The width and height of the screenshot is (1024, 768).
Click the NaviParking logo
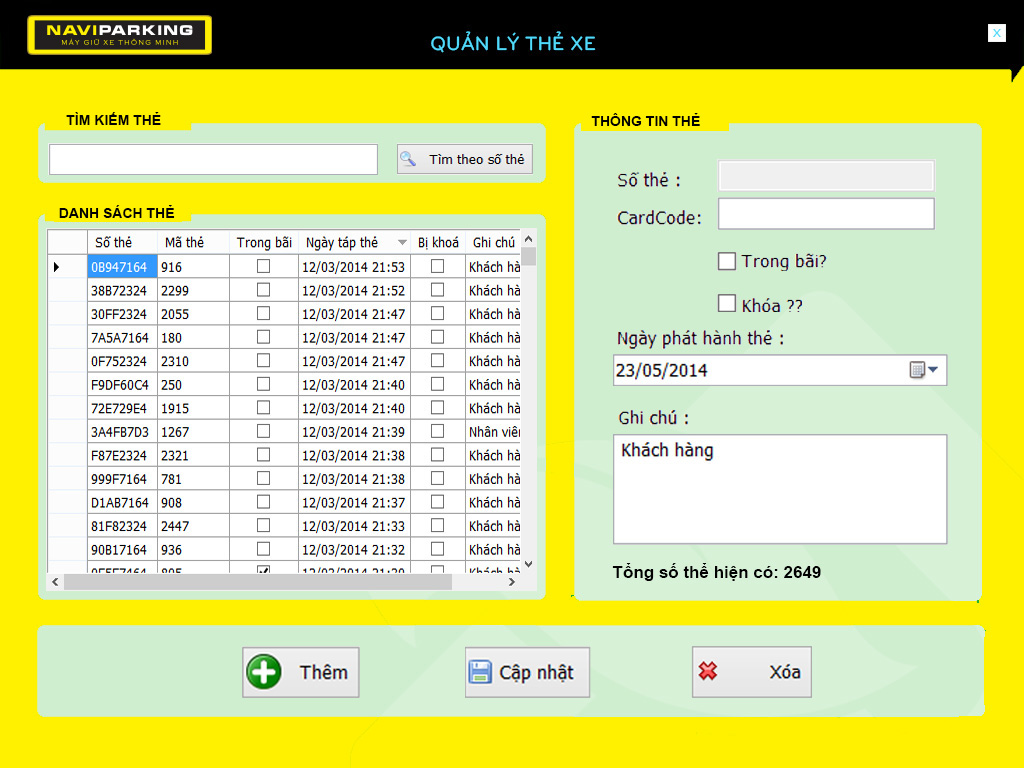point(119,34)
